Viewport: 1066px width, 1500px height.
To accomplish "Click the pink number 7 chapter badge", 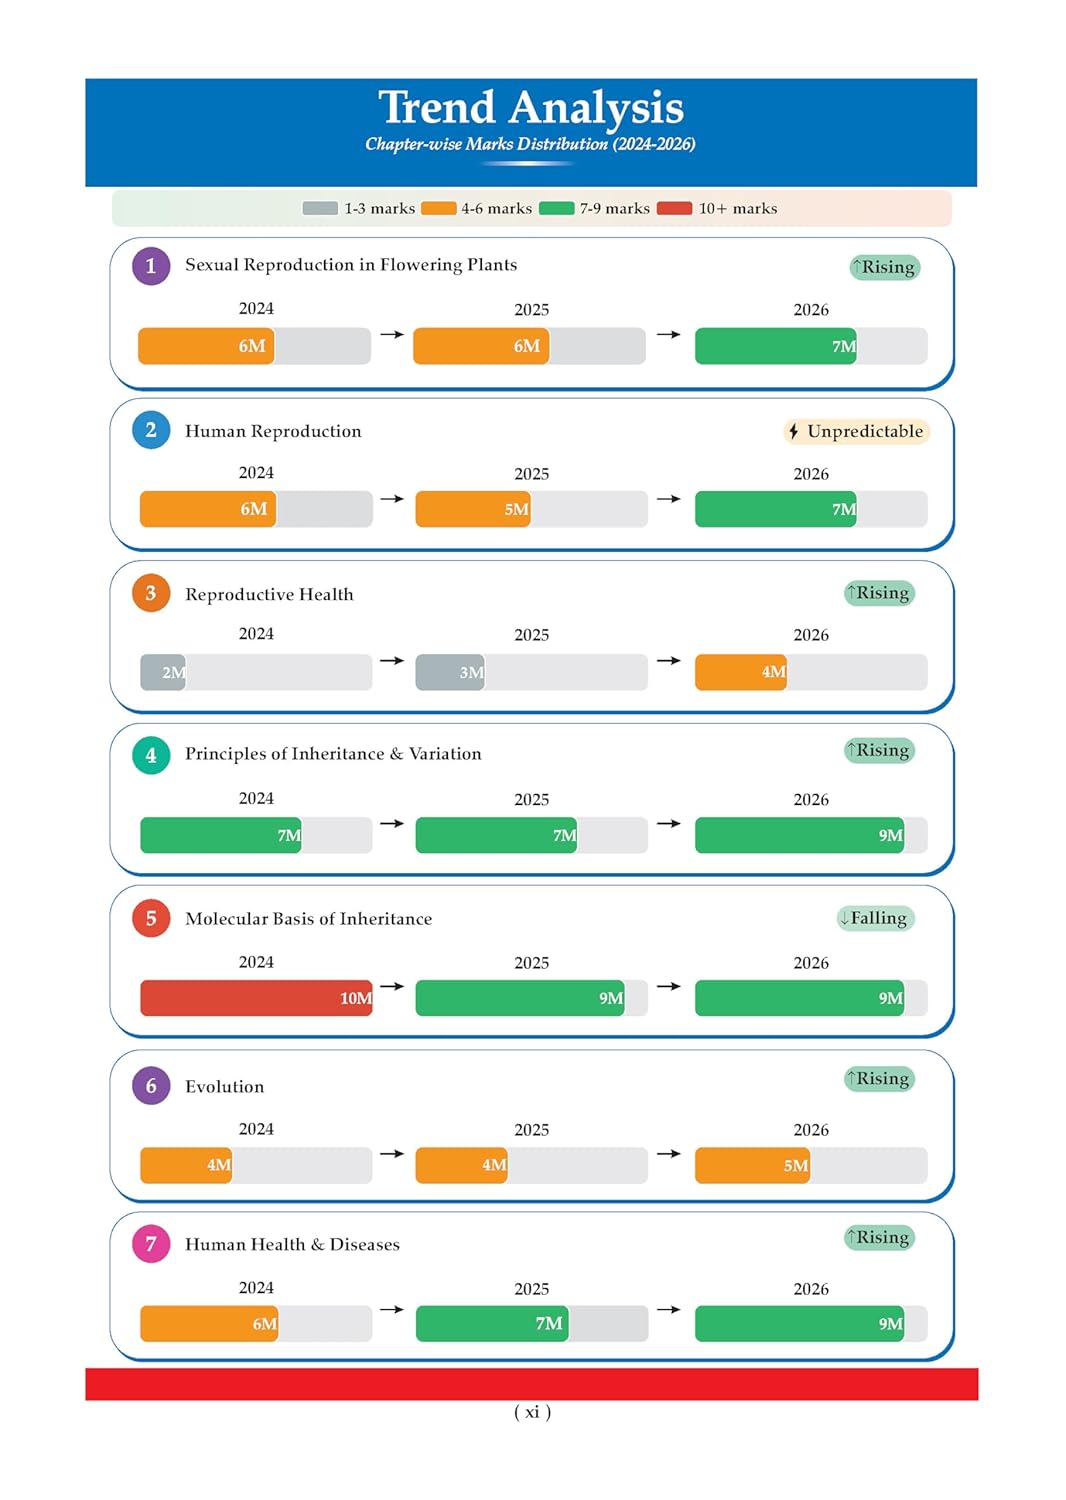I will point(151,1244).
